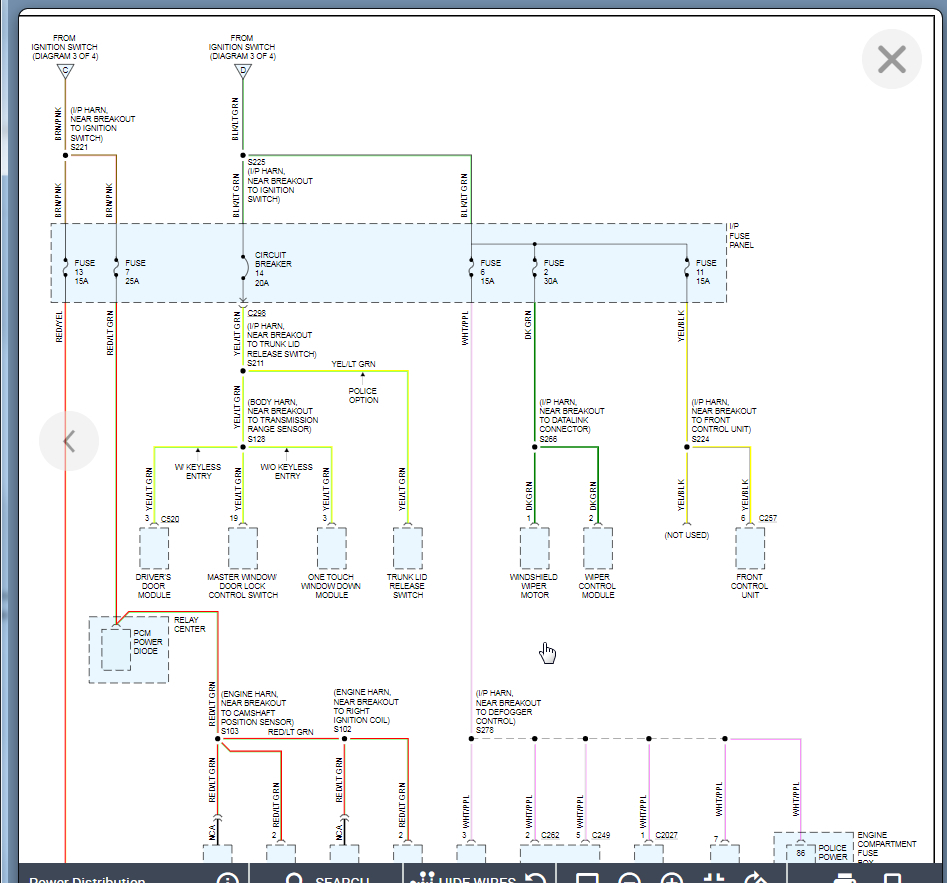Select the Wiper Control Module box
Screen dimensions: 947x883
(x=598, y=549)
